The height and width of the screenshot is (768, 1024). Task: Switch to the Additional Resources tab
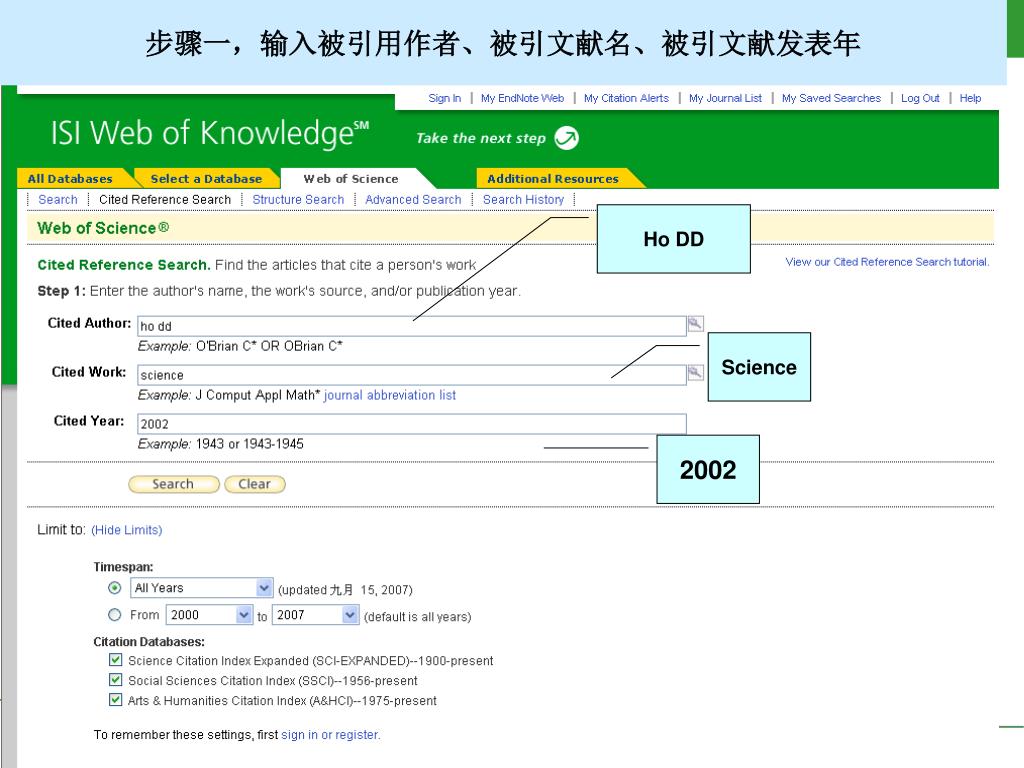553,178
